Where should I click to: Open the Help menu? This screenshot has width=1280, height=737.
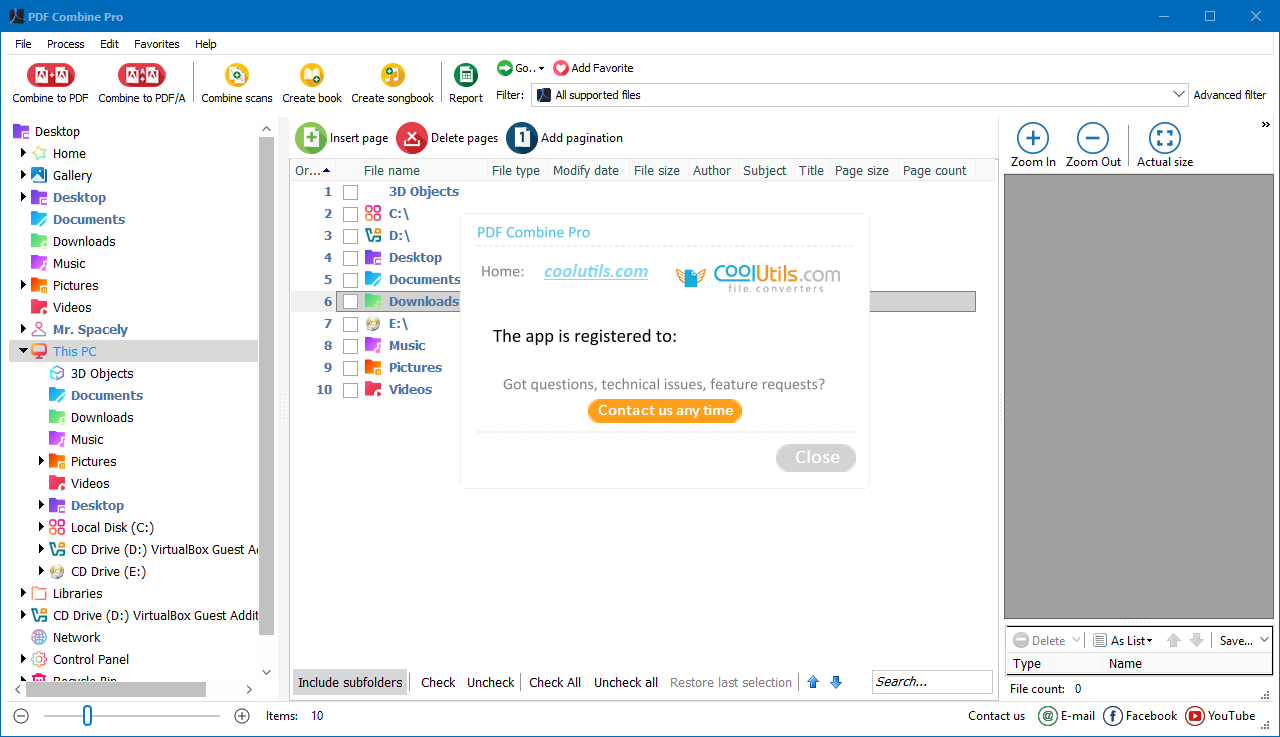(206, 44)
